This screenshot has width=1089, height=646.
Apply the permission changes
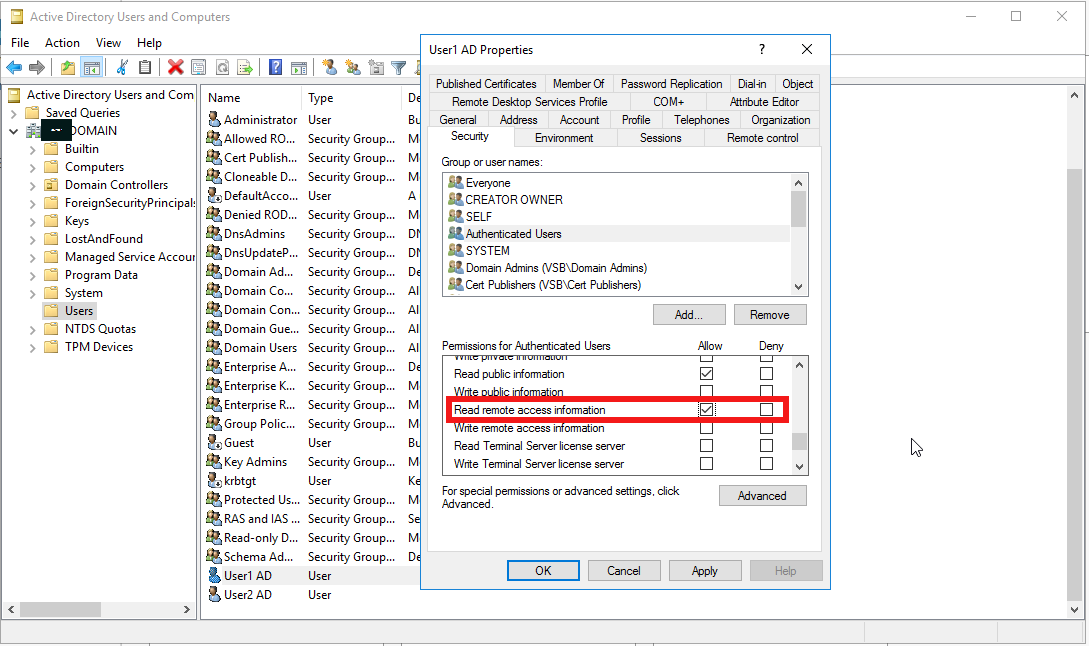(704, 570)
